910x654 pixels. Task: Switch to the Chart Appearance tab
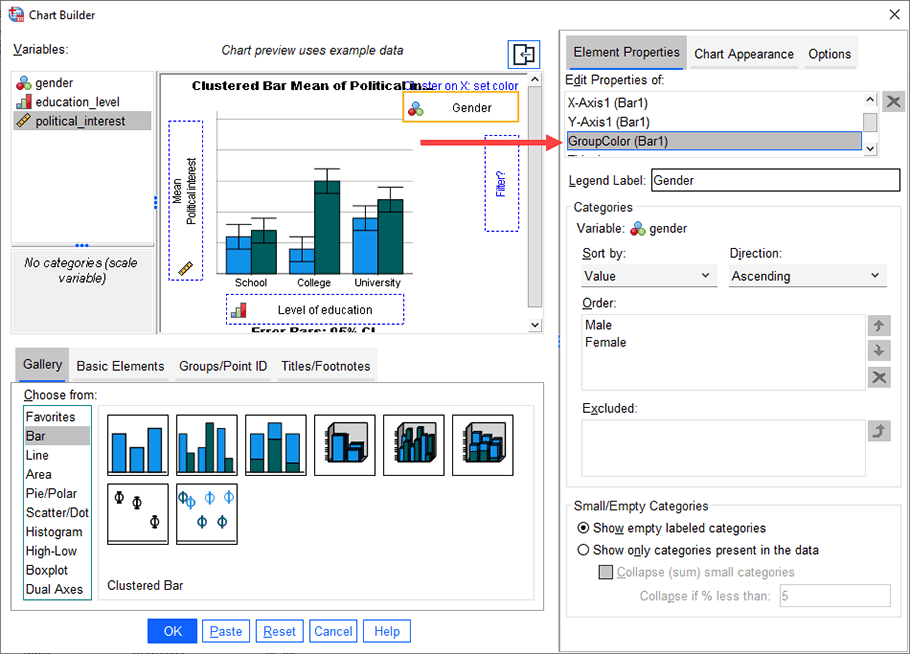(744, 54)
